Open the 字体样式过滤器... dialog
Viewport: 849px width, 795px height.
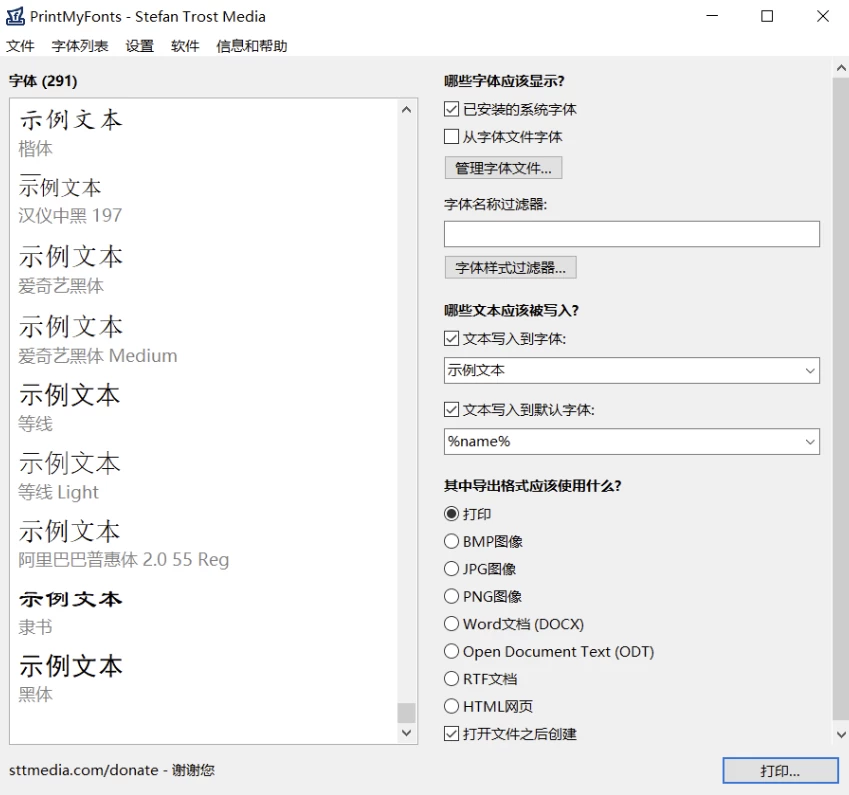(x=510, y=267)
